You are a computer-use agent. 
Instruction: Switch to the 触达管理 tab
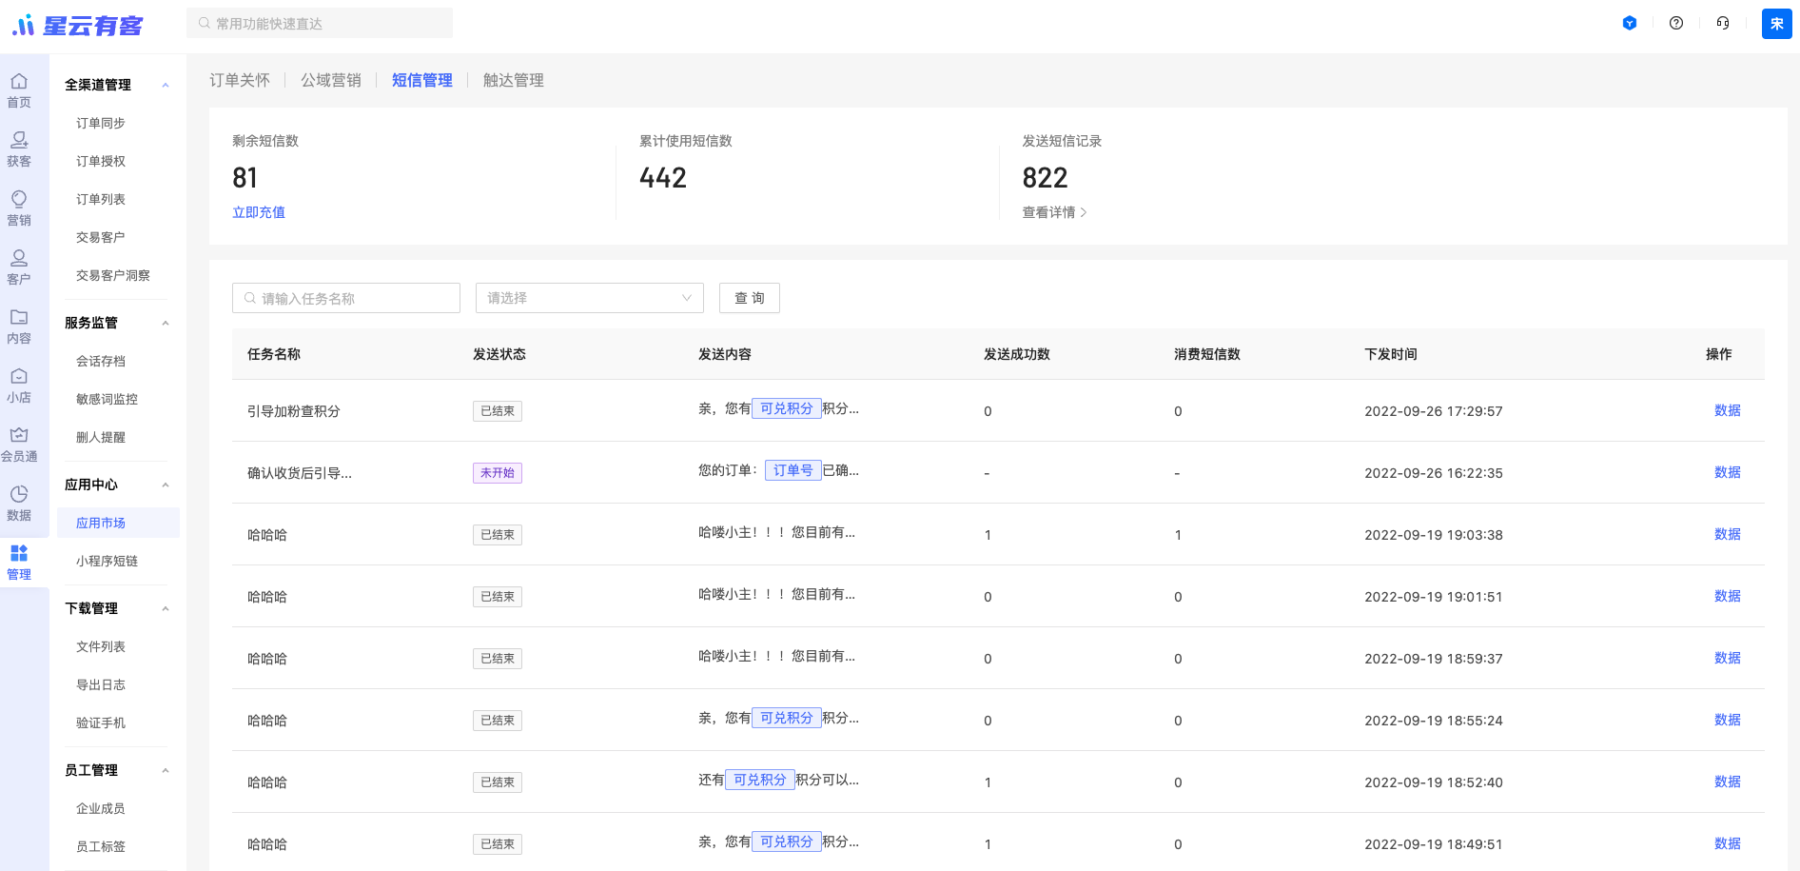(513, 80)
